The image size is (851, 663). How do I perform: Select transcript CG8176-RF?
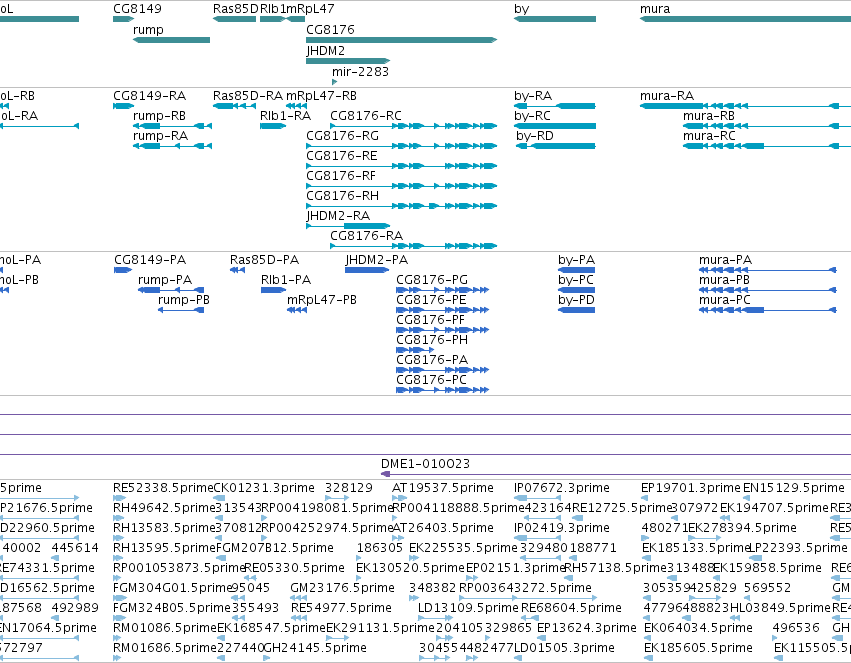[x=341, y=176]
